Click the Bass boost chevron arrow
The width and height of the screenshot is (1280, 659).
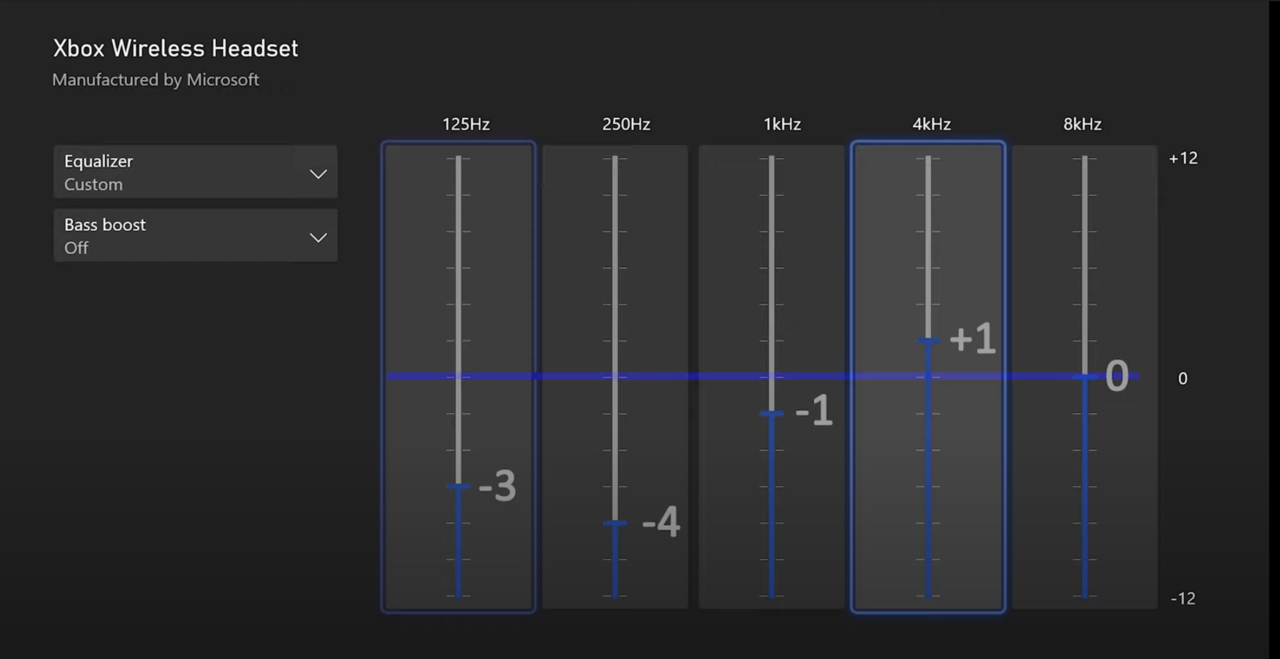(x=318, y=238)
